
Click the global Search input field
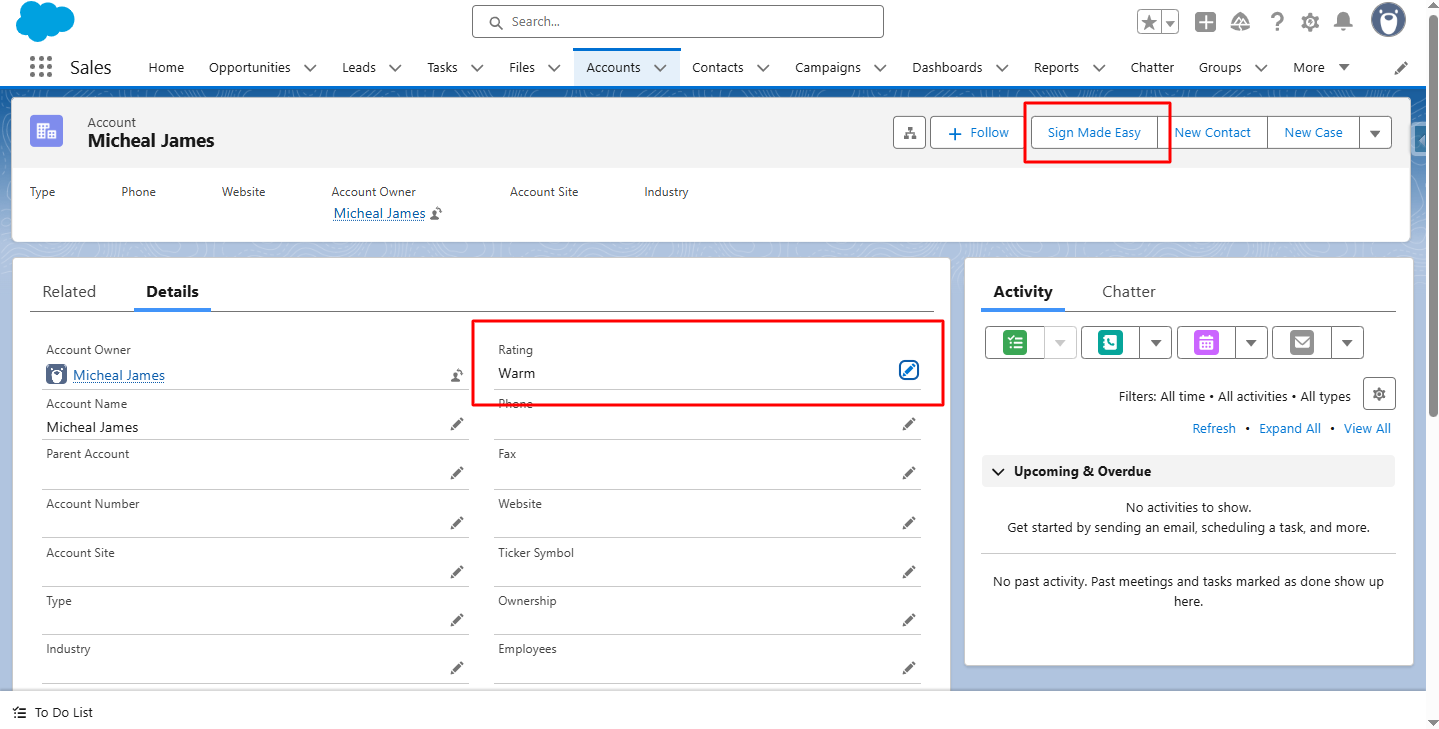(x=678, y=21)
